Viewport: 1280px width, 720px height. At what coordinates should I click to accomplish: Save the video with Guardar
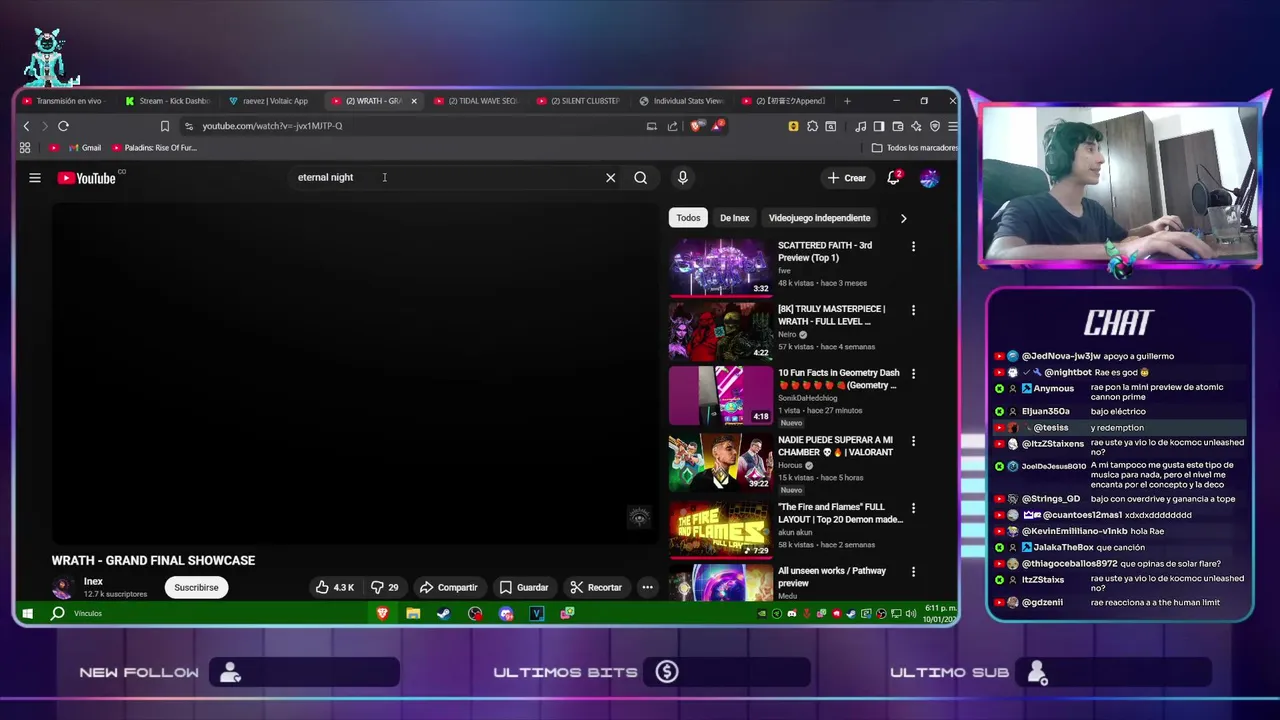click(x=523, y=587)
